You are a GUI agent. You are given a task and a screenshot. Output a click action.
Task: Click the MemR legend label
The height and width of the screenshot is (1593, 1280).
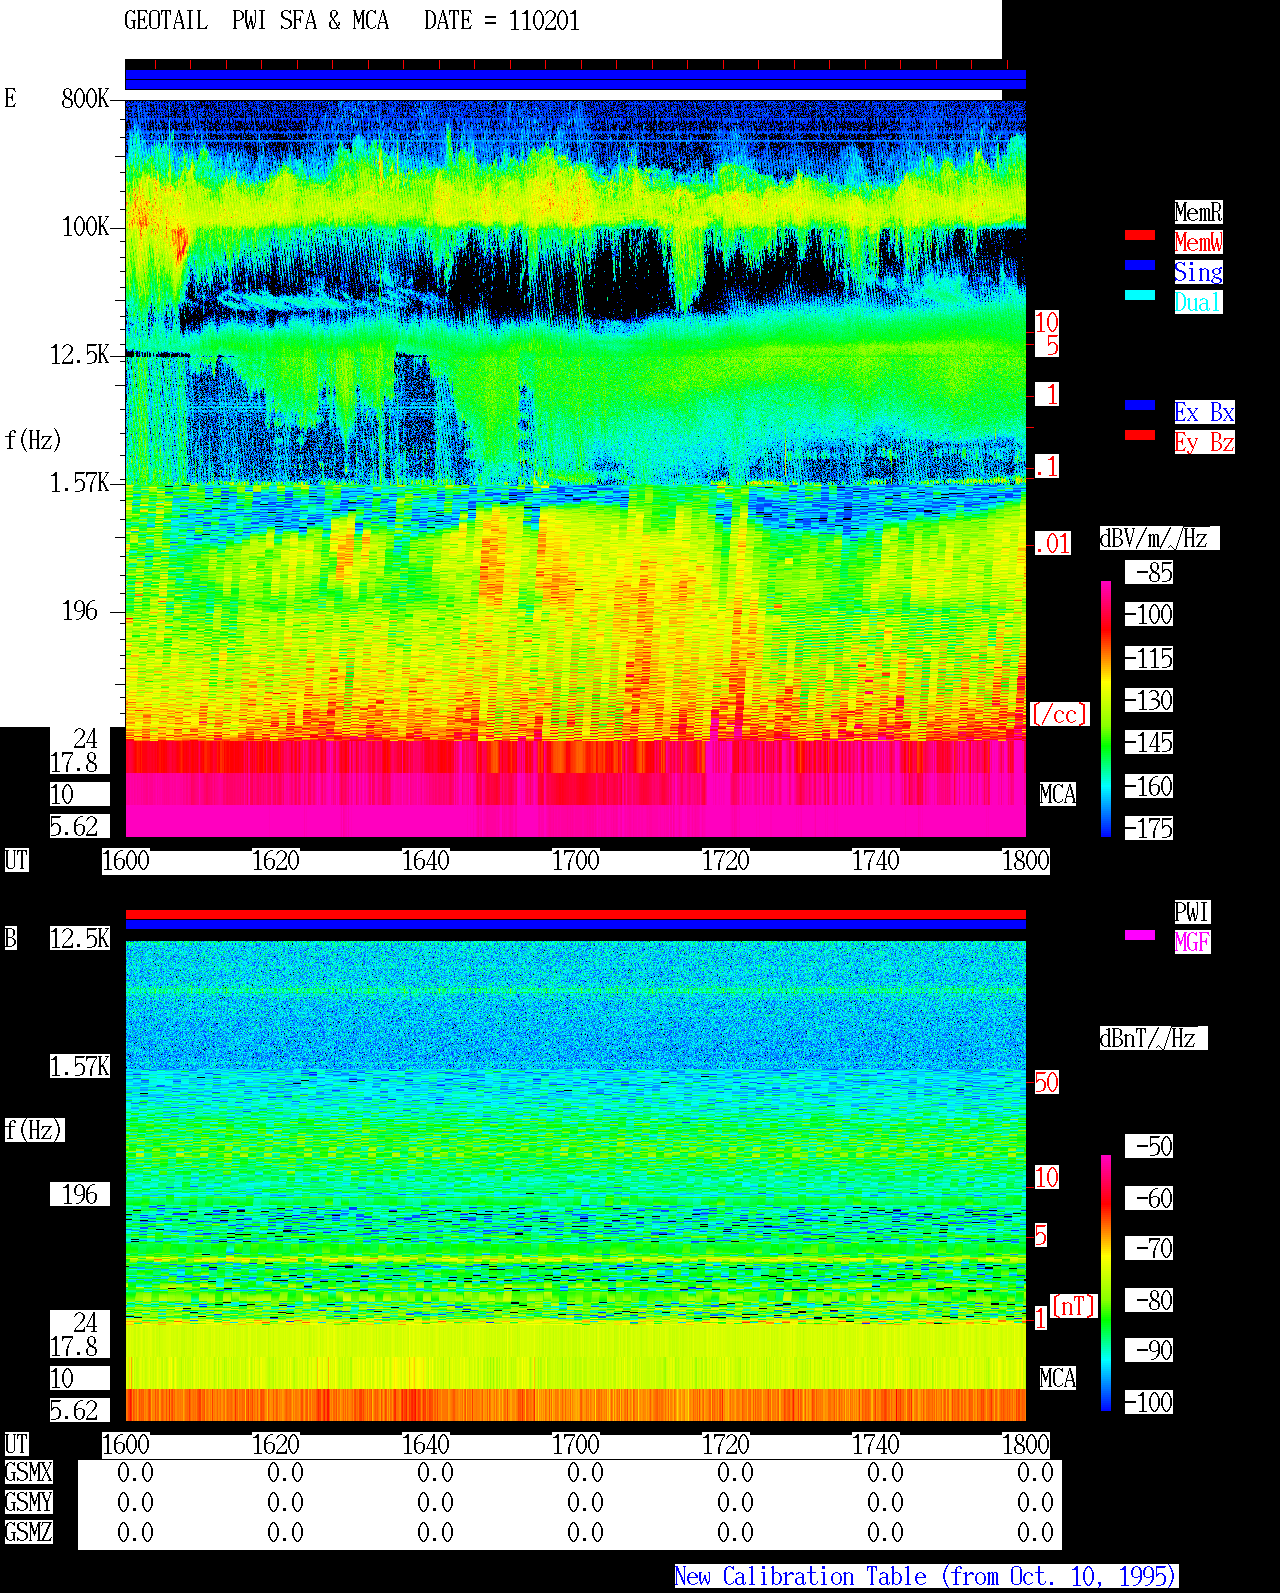point(1198,212)
